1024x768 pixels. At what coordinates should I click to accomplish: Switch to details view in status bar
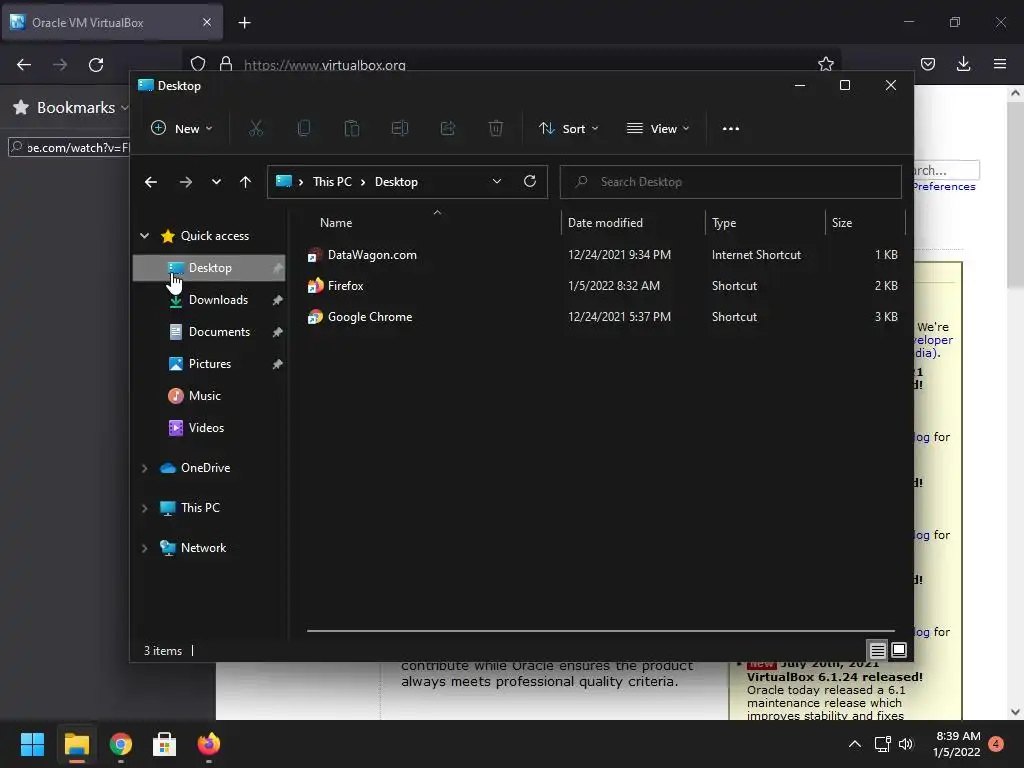click(877, 650)
